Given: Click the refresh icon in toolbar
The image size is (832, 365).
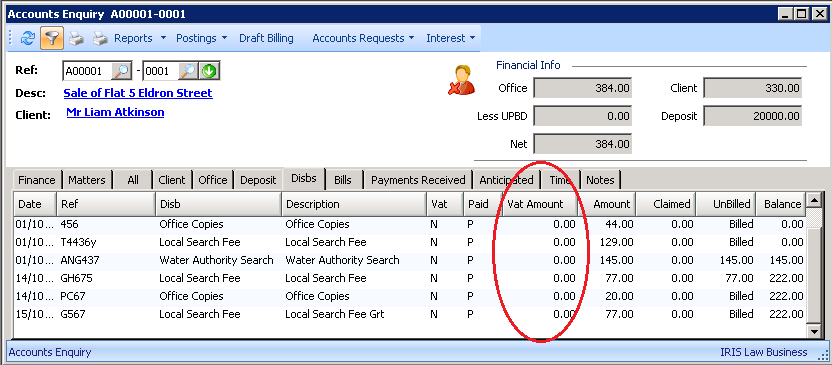Looking at the screenshot, I should [28, 38].
